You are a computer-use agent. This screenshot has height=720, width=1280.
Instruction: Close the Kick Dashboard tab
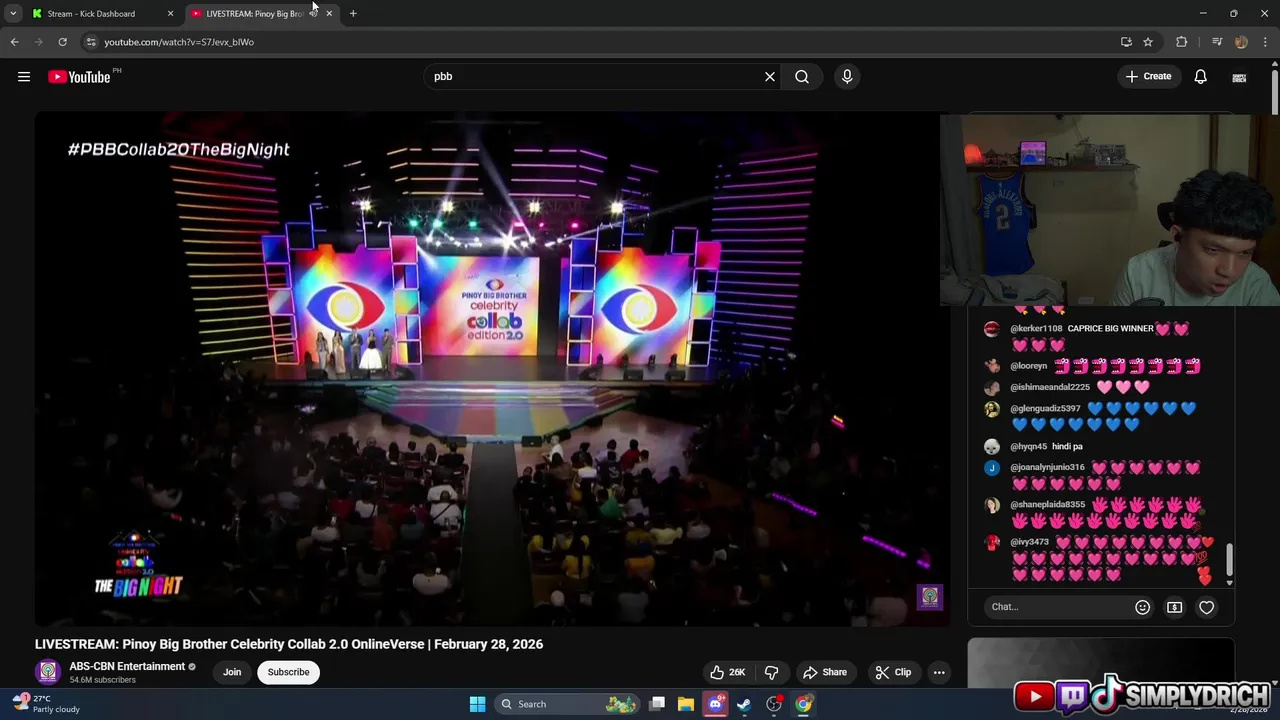coord(170,14)
